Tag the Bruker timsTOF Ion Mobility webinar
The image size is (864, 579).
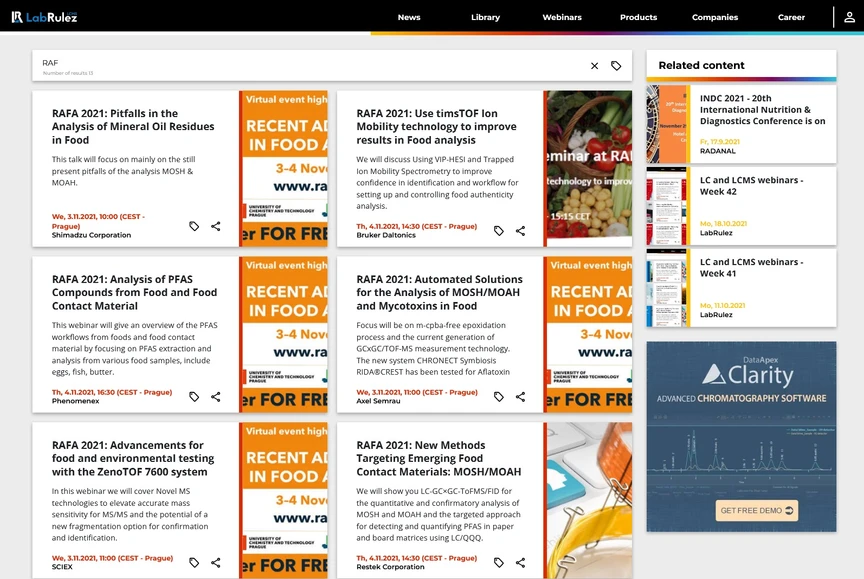click(x=499, y=231)
